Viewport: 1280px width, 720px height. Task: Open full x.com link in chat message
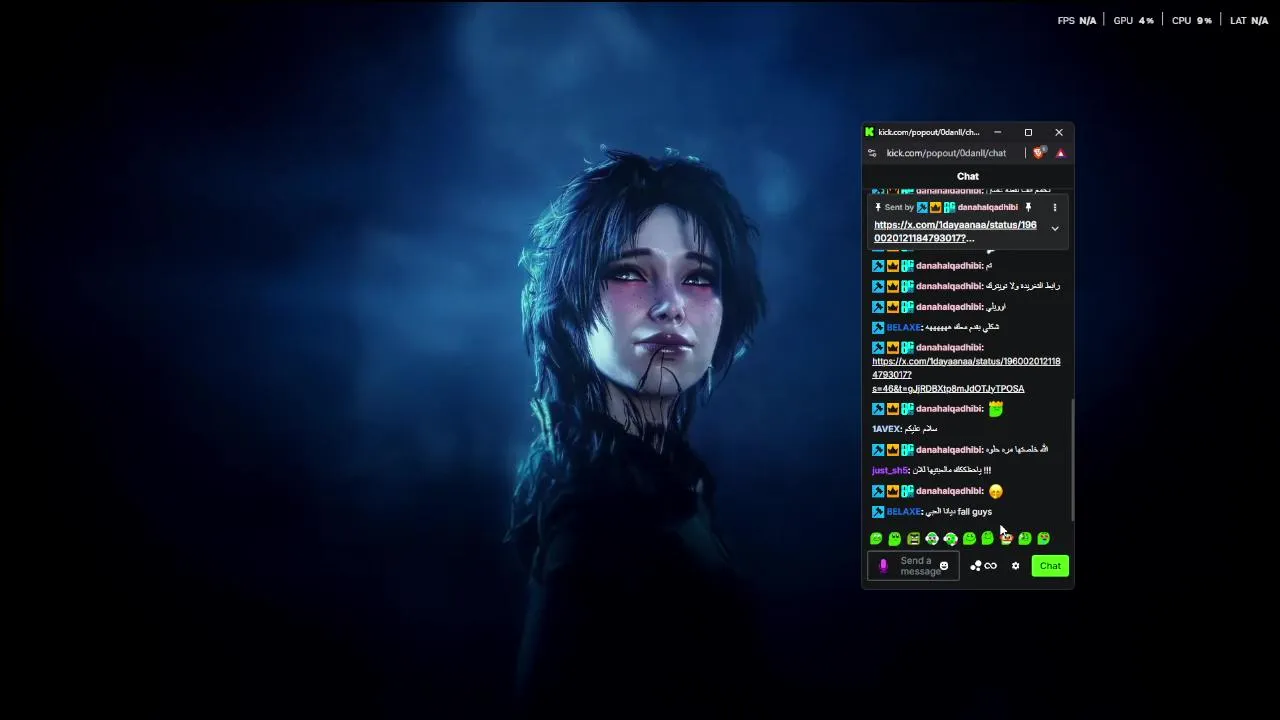pos(966,375)
